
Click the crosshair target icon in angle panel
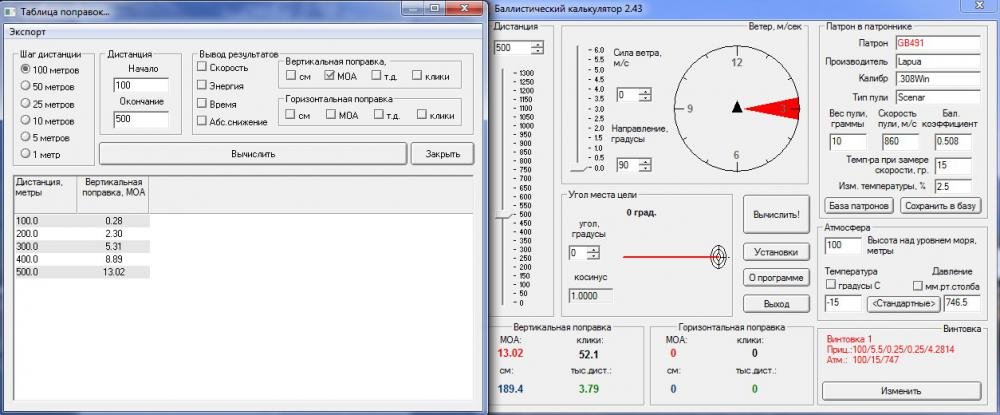click(x=720, y=256)
